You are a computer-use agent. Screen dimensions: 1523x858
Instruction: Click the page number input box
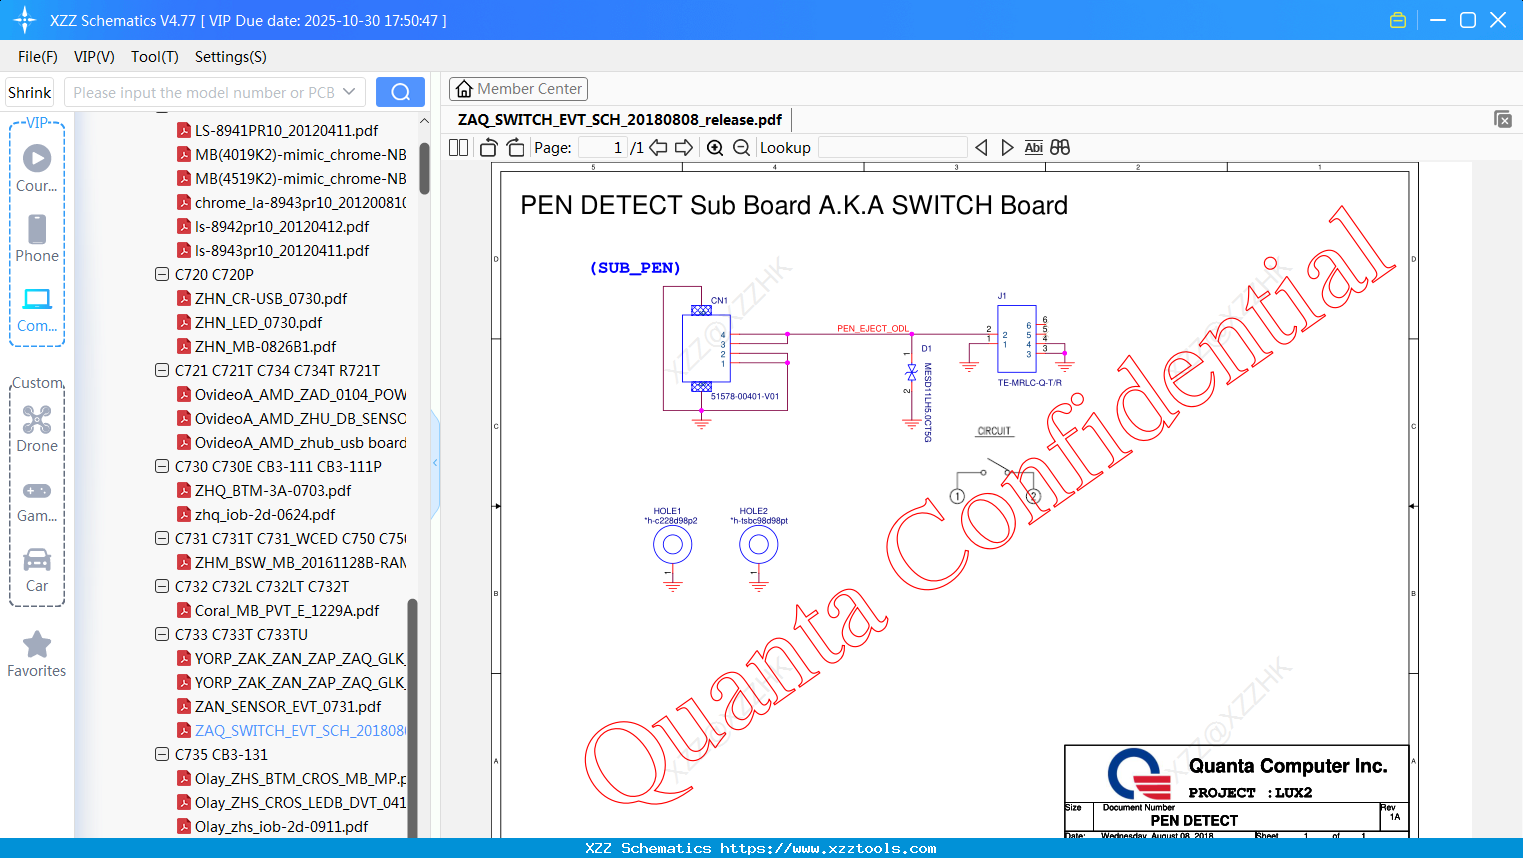pos(602,148)
